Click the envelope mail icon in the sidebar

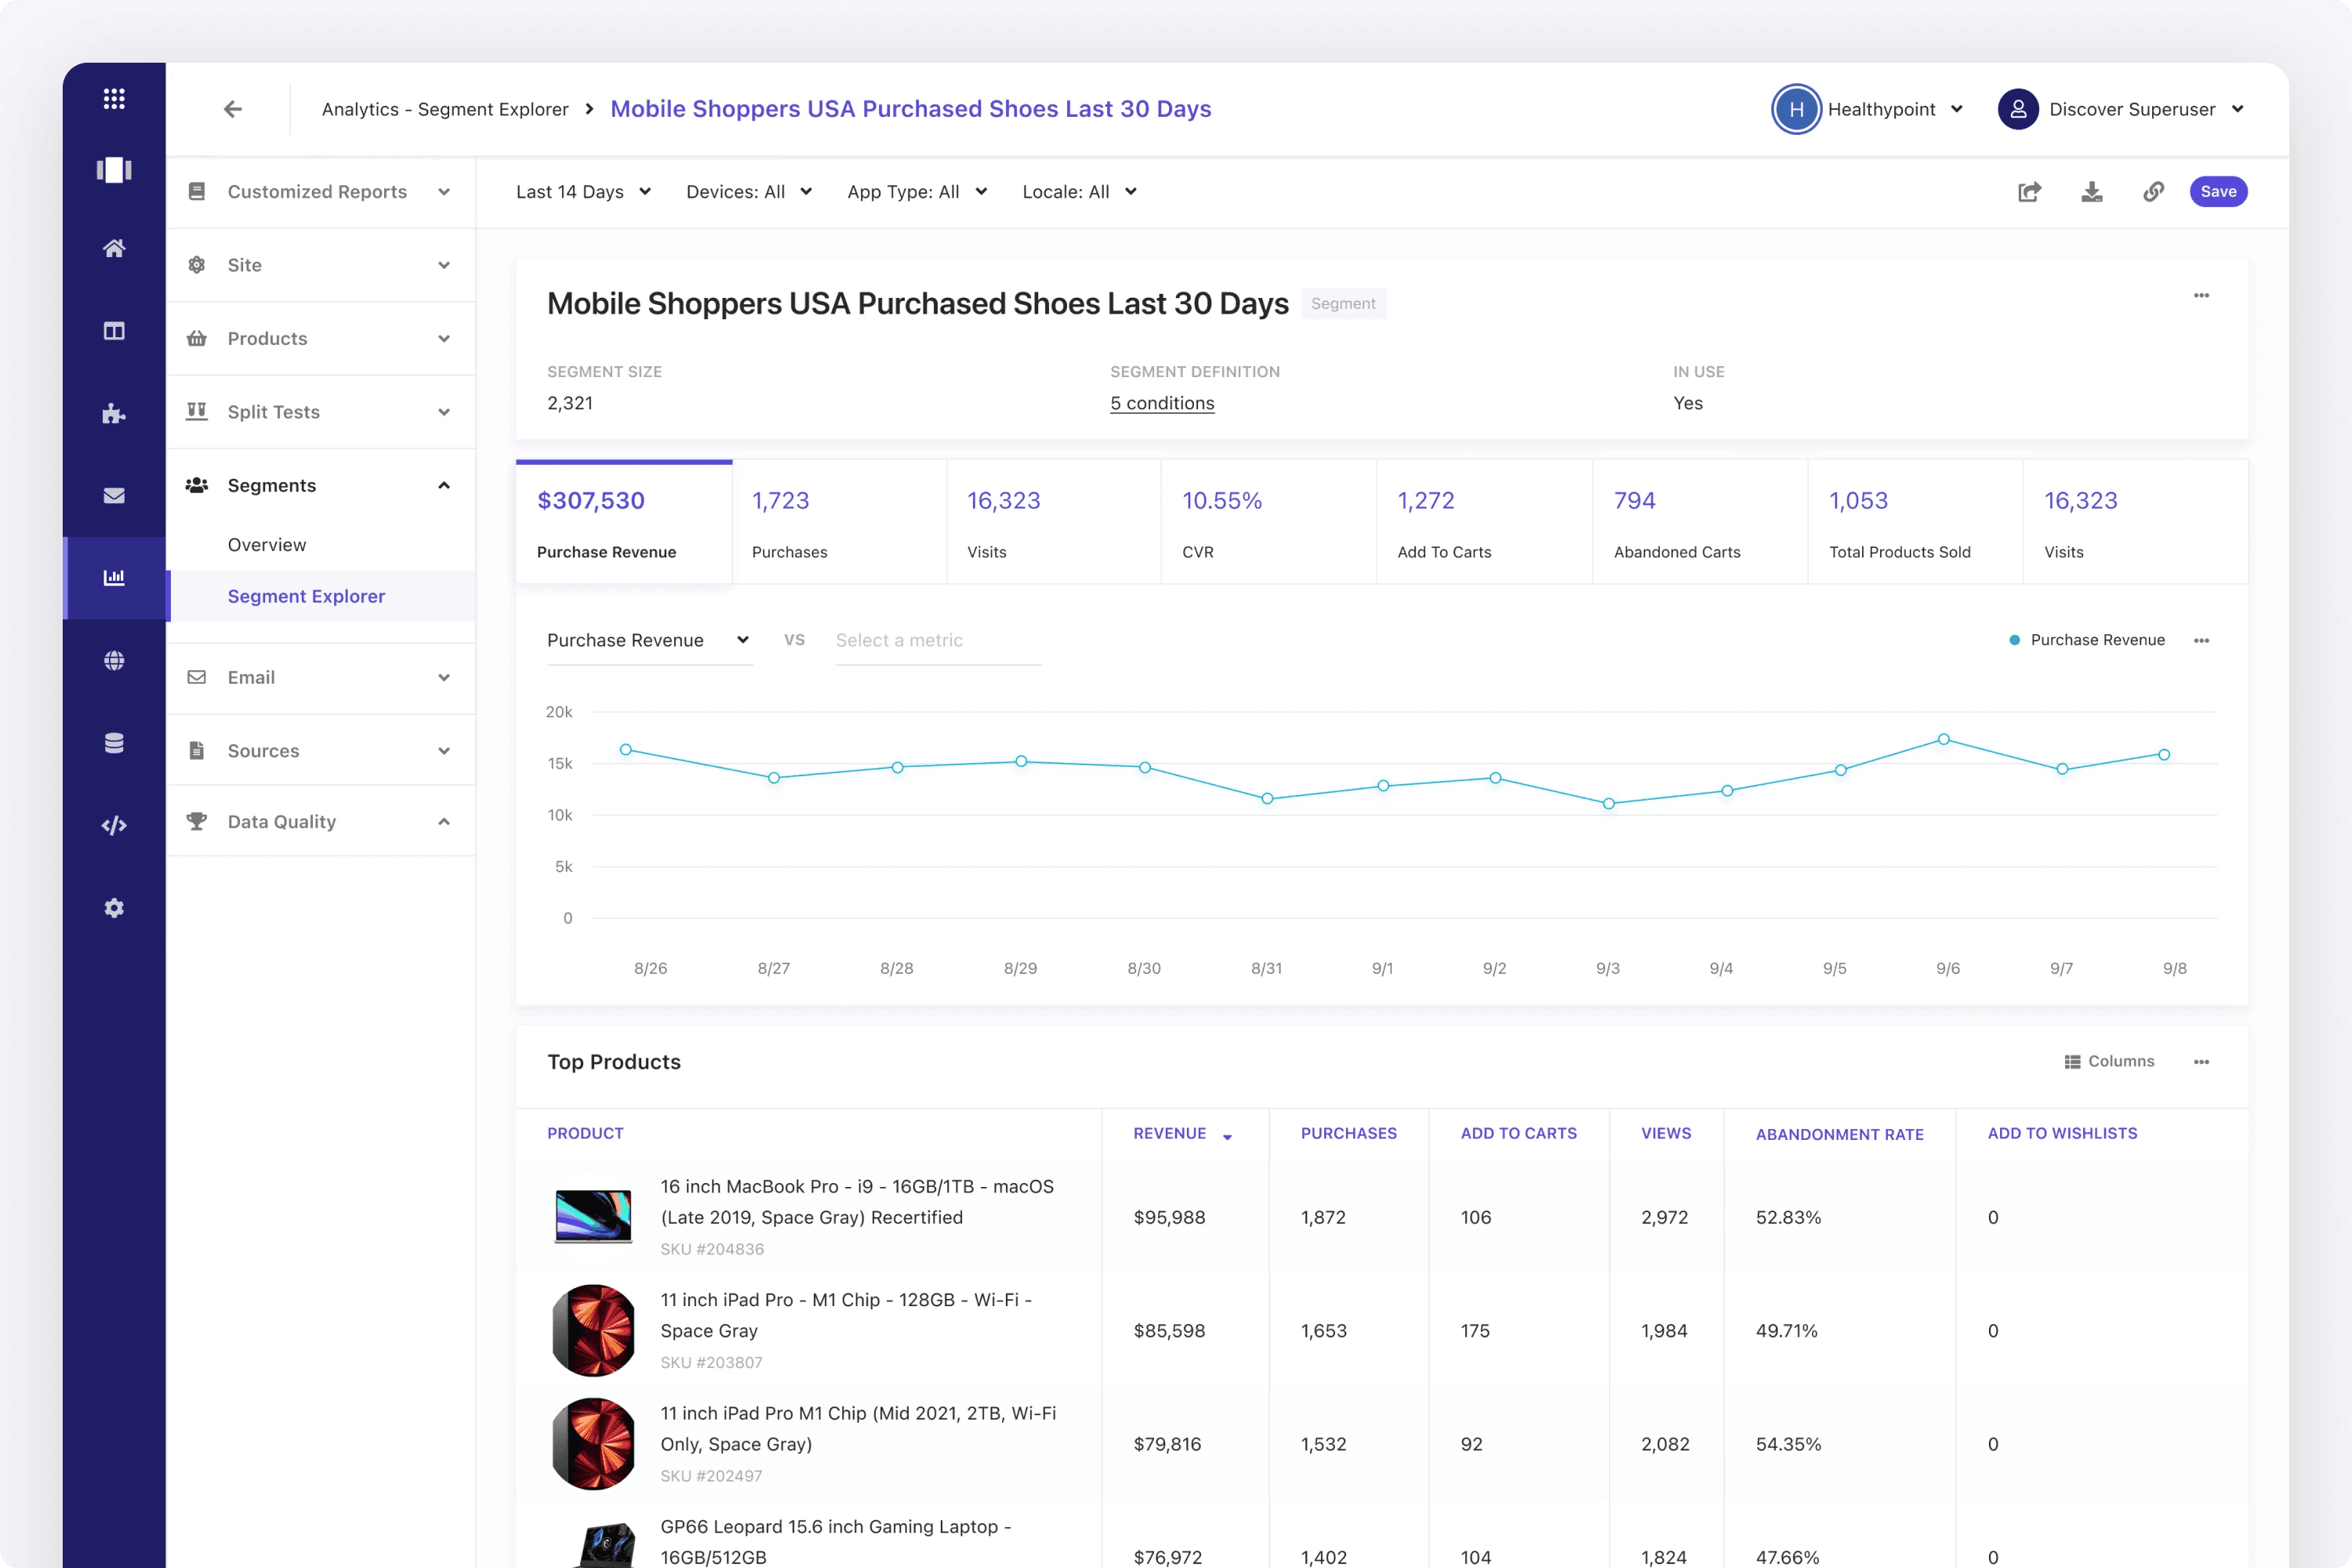tap(114, 496)
